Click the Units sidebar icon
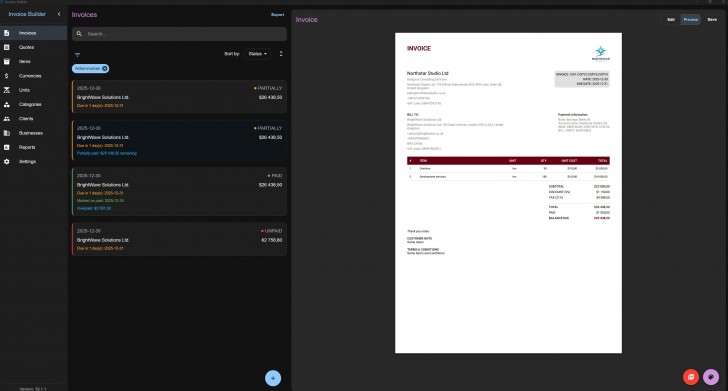728x391 pixels. pos(6,90)
